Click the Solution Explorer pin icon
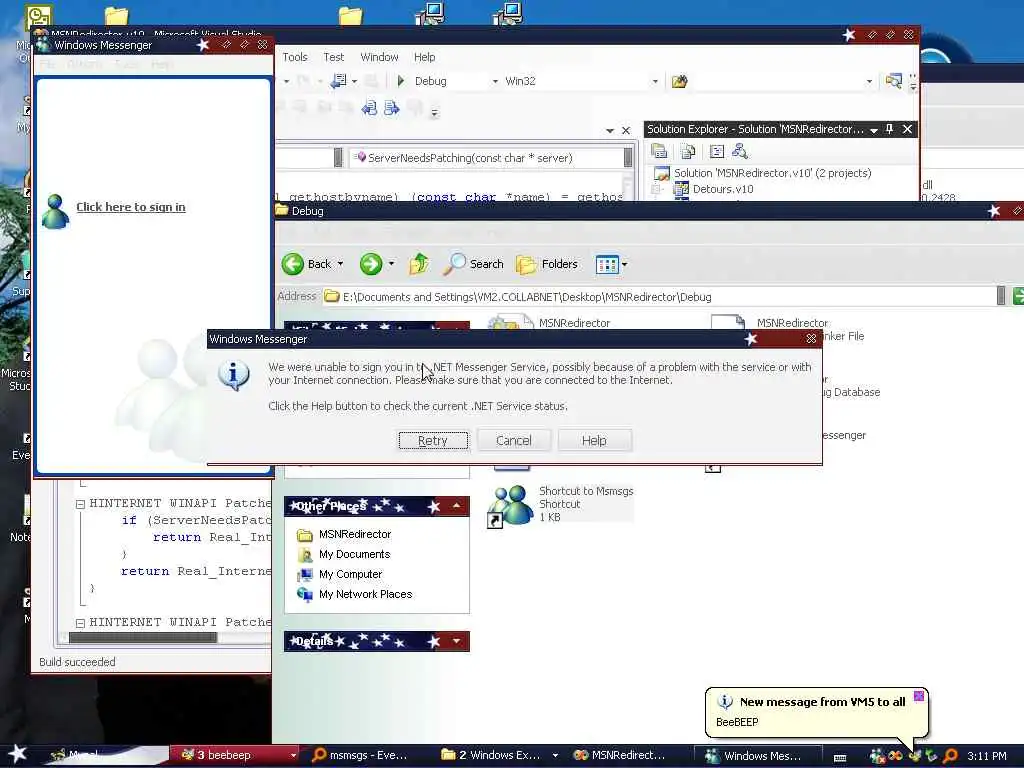 click(889, 129)
